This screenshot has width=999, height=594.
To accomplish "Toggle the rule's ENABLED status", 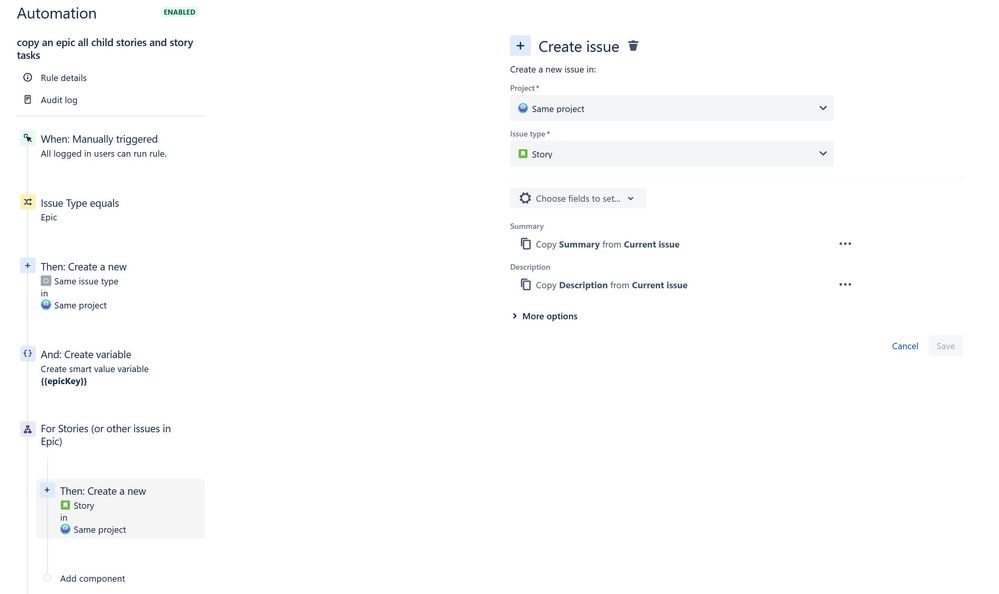I will tap(180, 12).
